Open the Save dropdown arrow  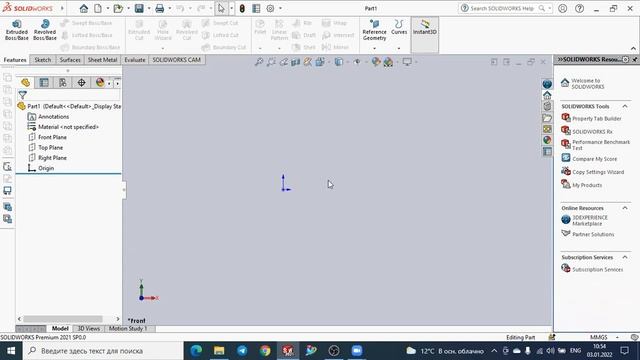149,8
